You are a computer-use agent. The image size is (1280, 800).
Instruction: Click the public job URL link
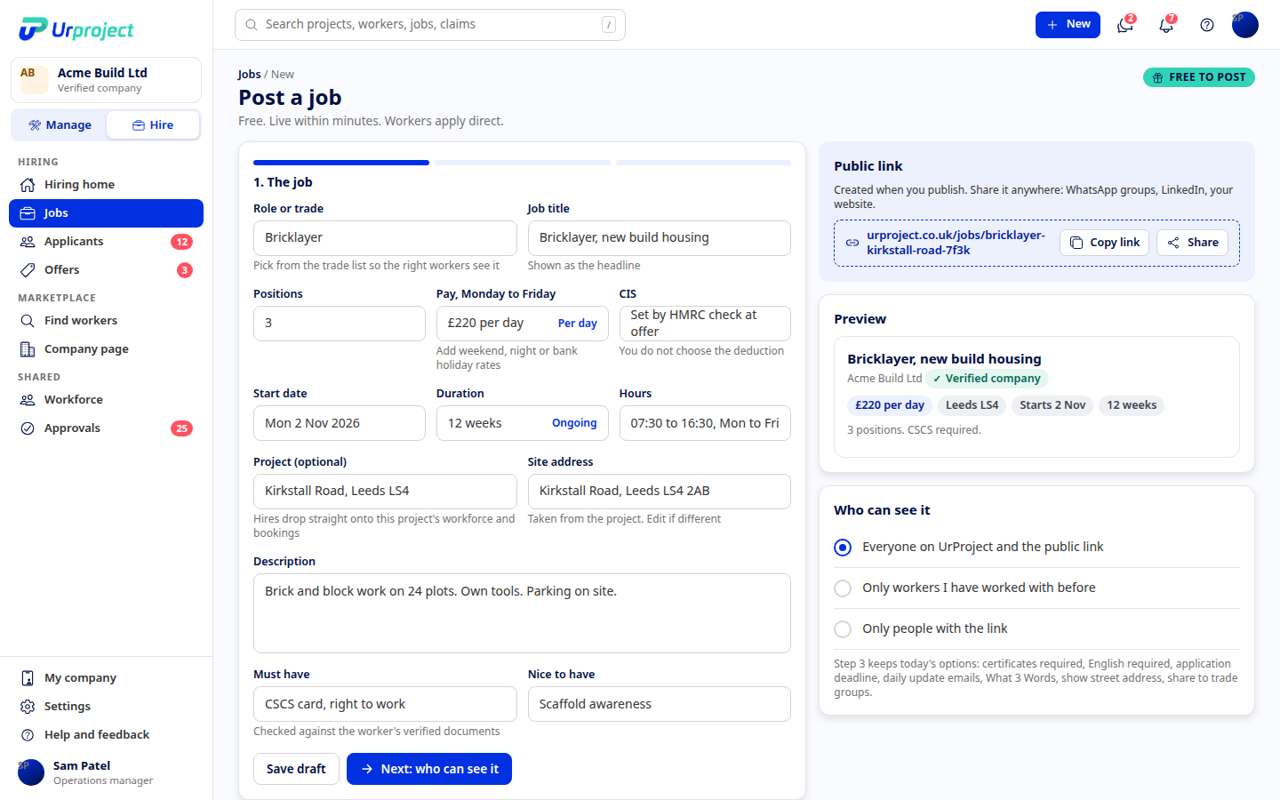(x=956, y=243)
